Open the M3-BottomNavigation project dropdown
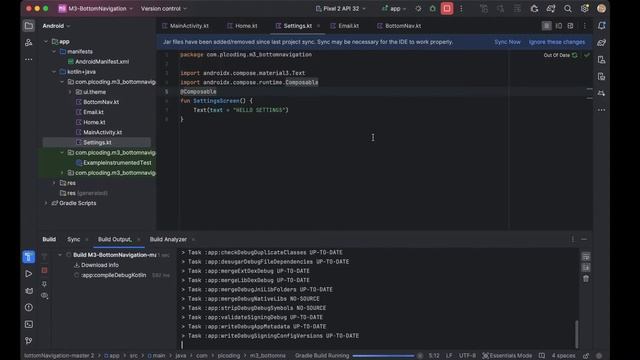 (x=96, y=9)
